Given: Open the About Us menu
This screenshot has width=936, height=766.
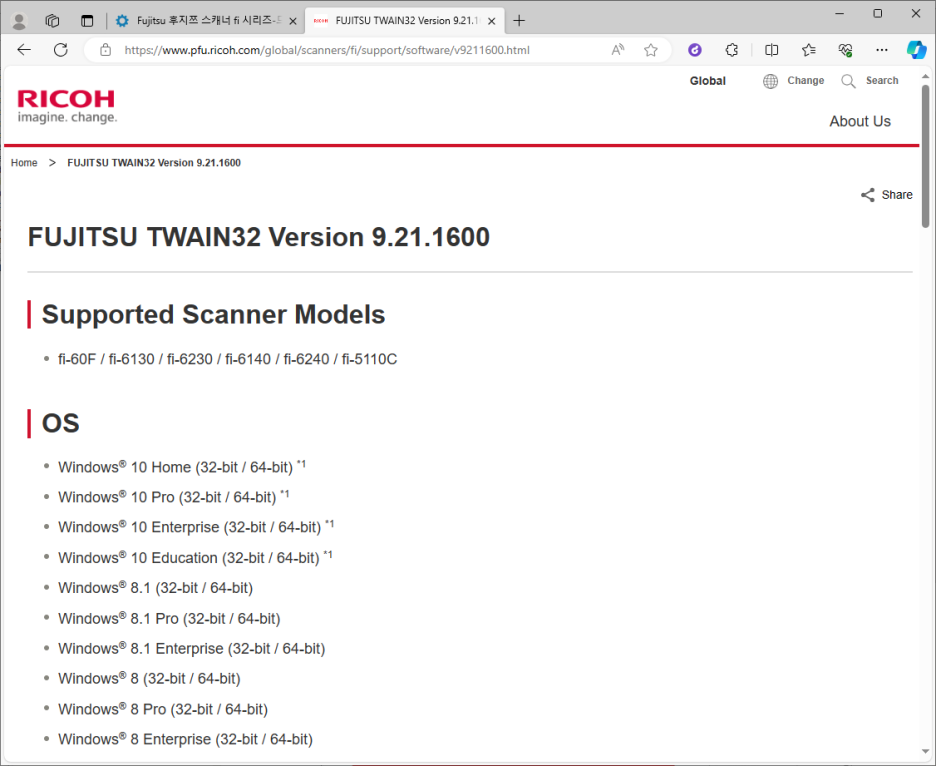Looking at the screenshot, I should (860, 121).
